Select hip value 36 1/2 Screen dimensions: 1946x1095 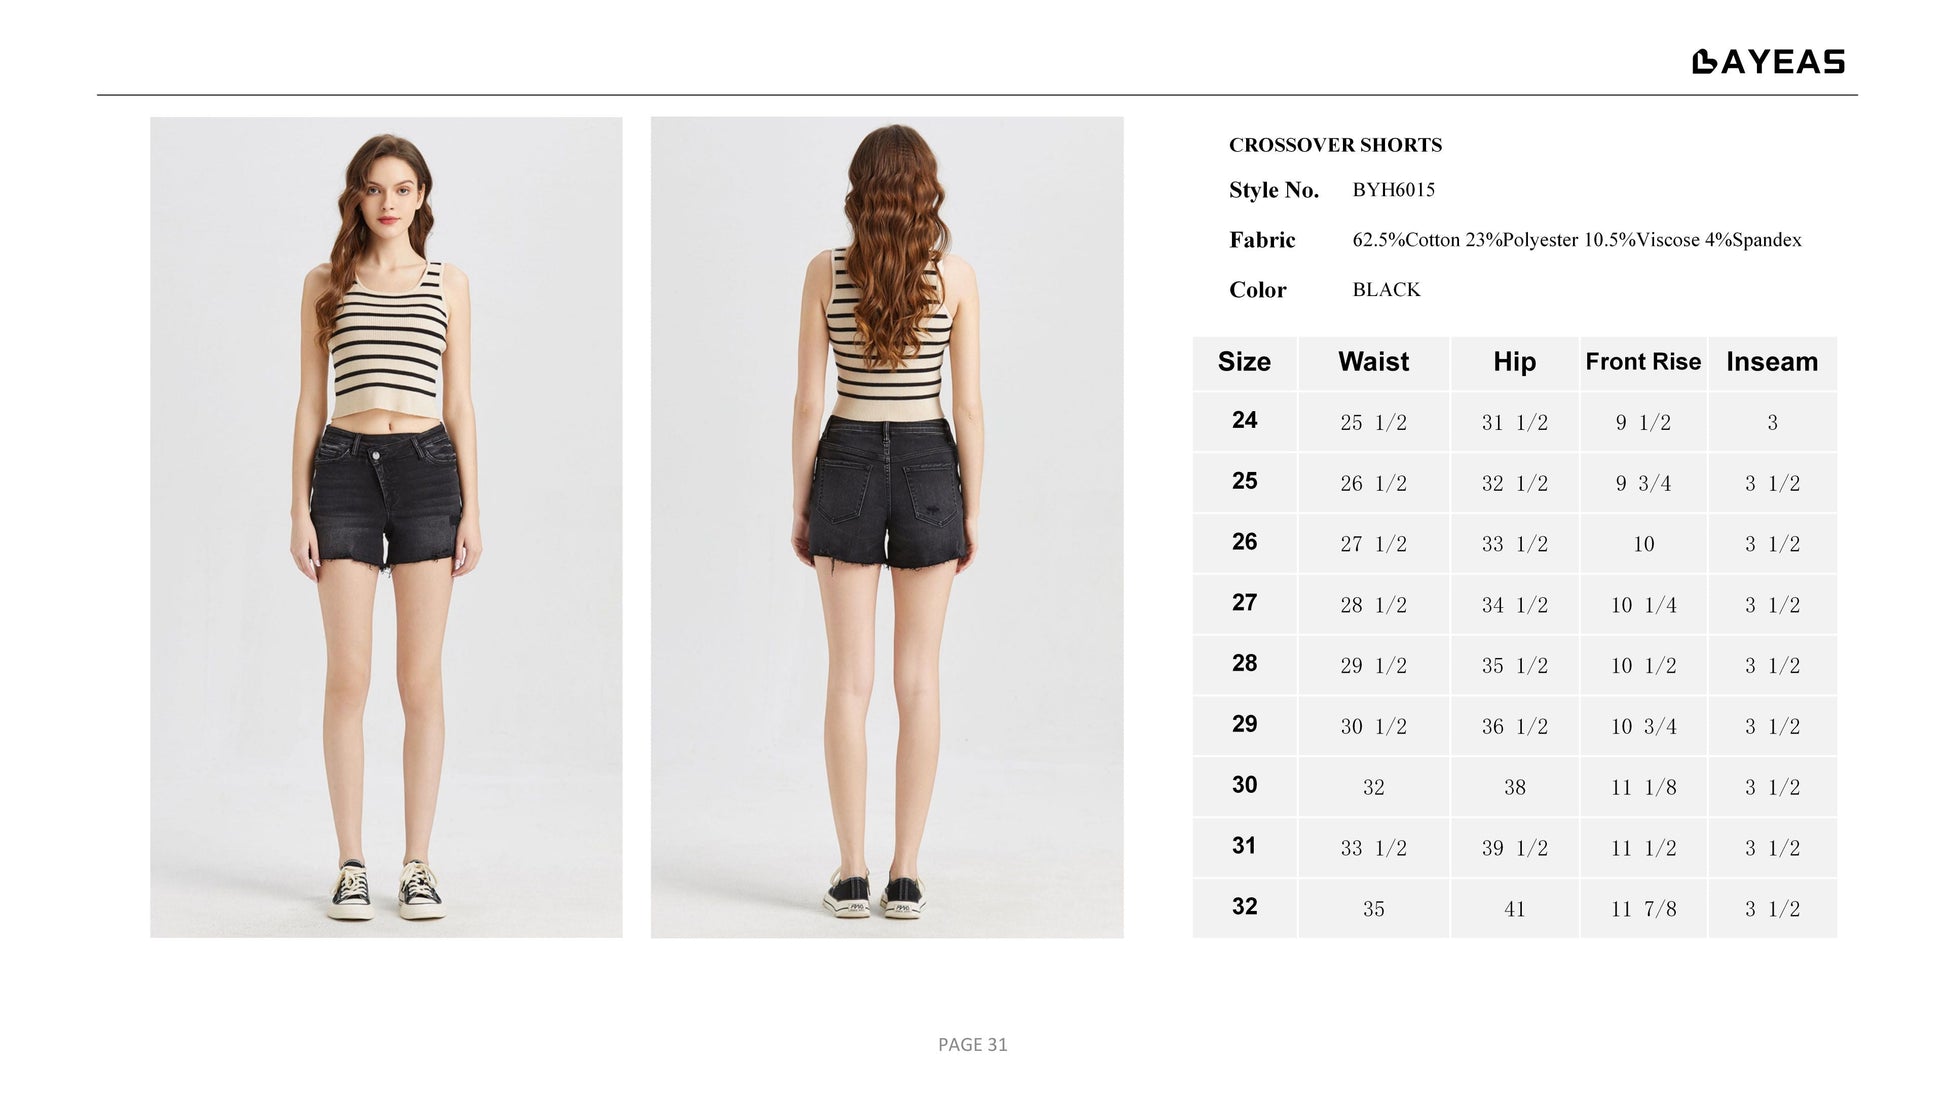click(1514, 727)
